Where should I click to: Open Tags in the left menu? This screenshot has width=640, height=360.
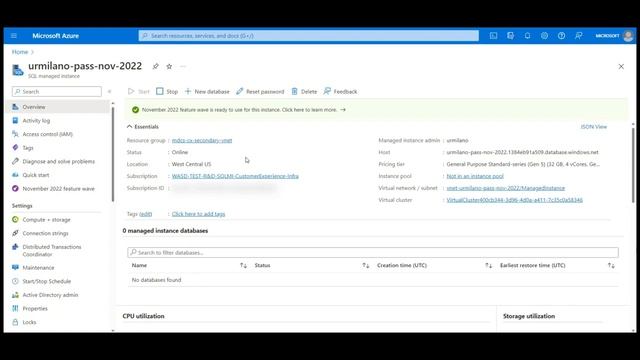click(x=28, y=148)
